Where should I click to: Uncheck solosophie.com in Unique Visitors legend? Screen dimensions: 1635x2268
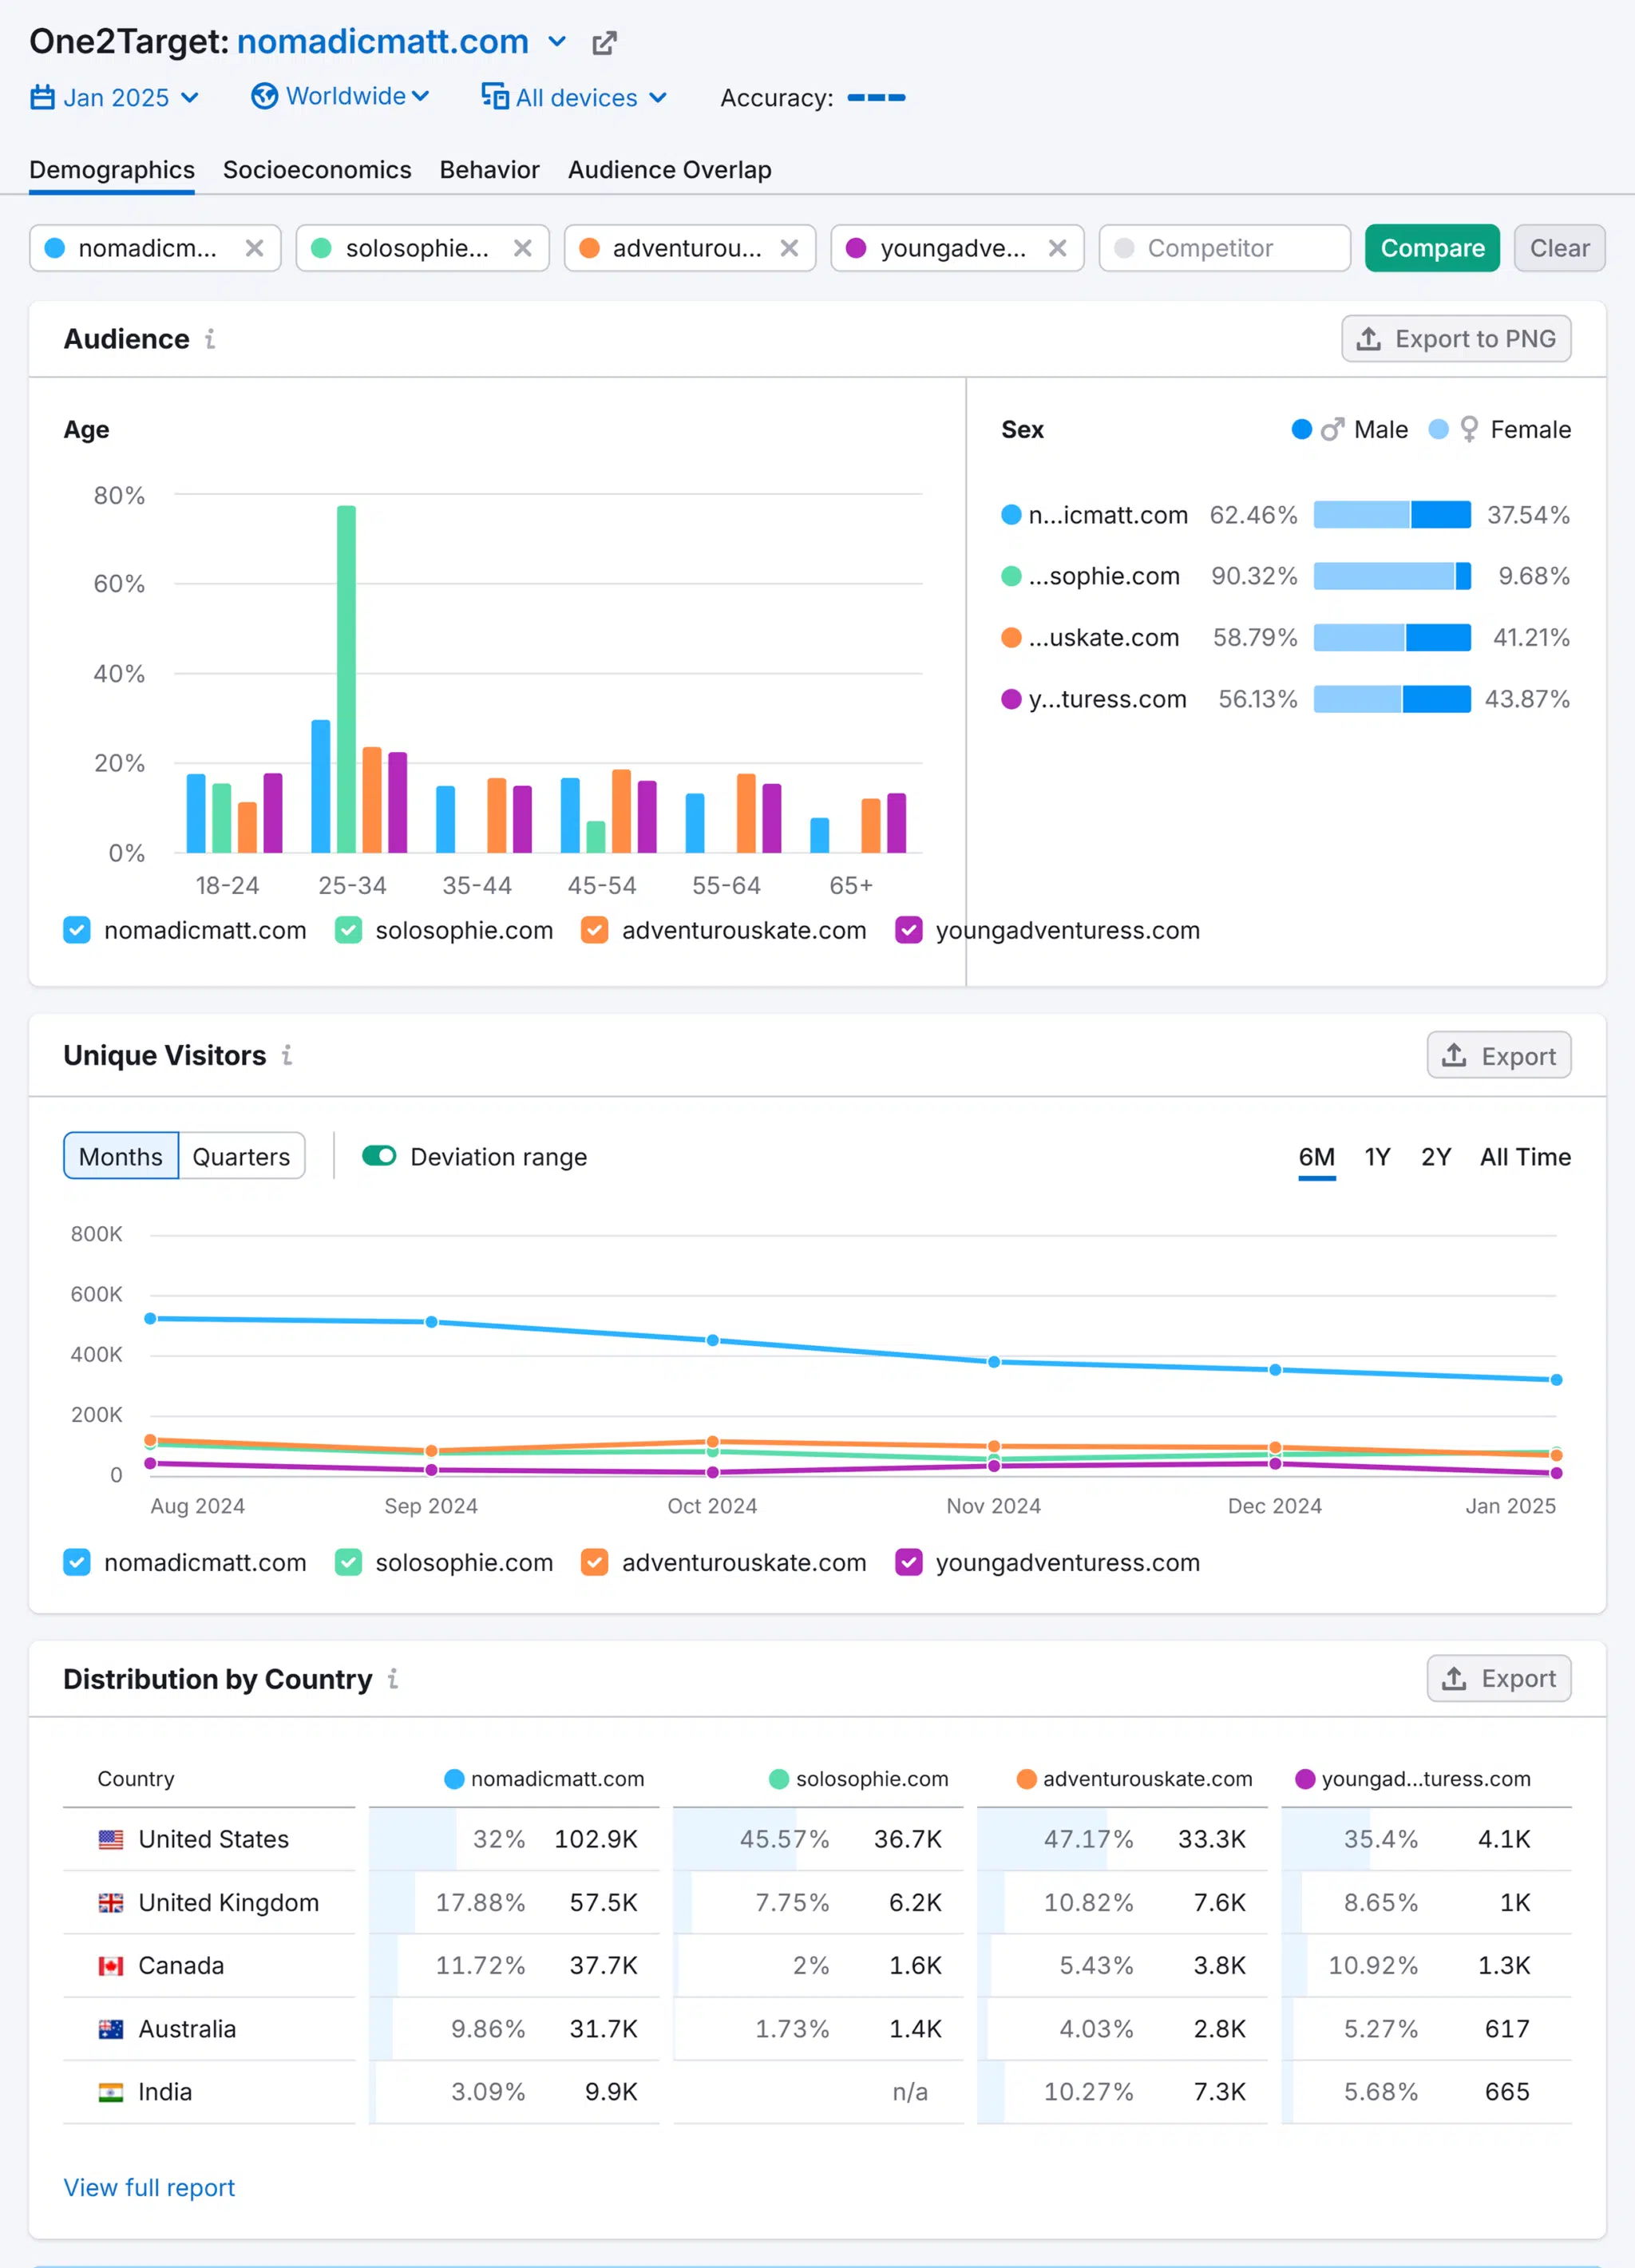(348, 1562)
